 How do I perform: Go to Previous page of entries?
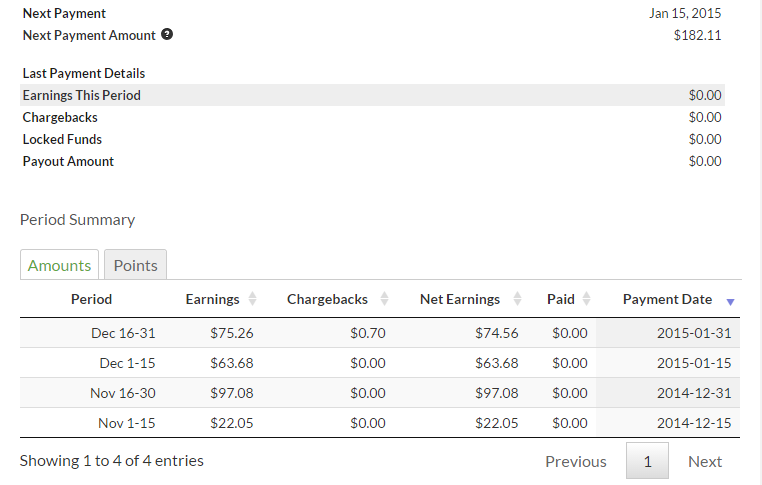575,461
